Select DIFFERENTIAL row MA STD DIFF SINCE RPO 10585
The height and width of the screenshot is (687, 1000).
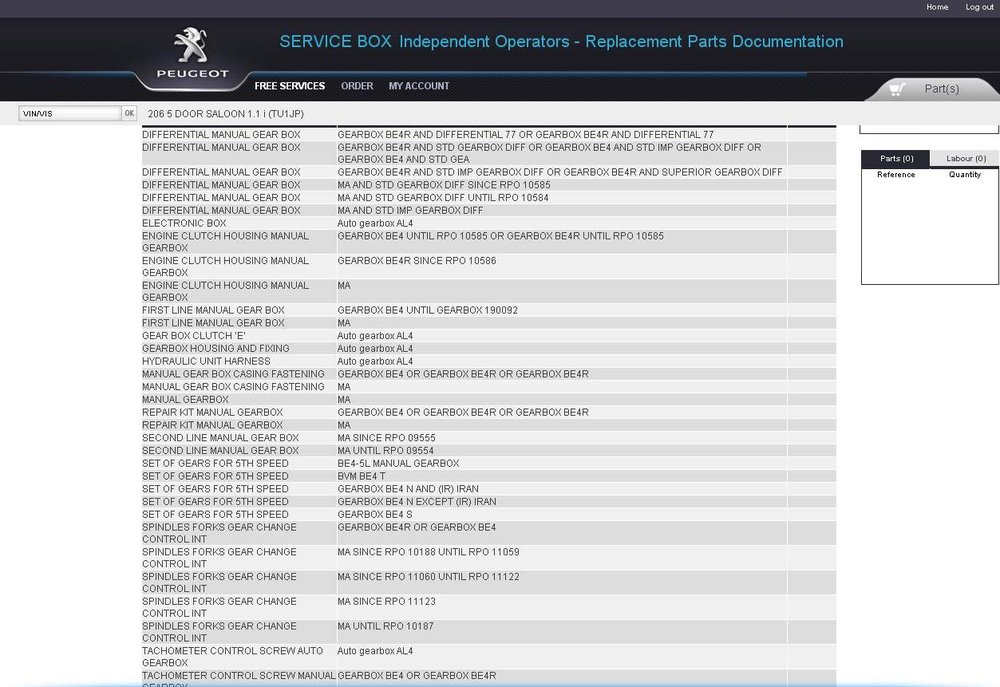tap(489, 185)
